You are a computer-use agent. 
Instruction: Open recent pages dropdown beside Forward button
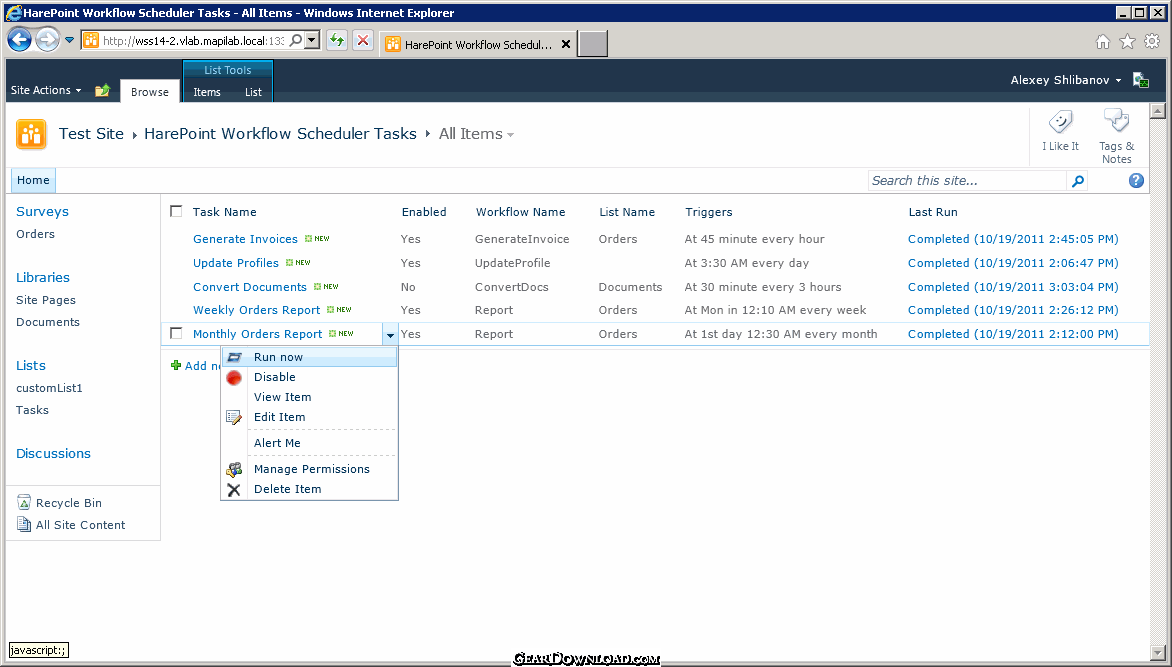(x=70, y=40)
